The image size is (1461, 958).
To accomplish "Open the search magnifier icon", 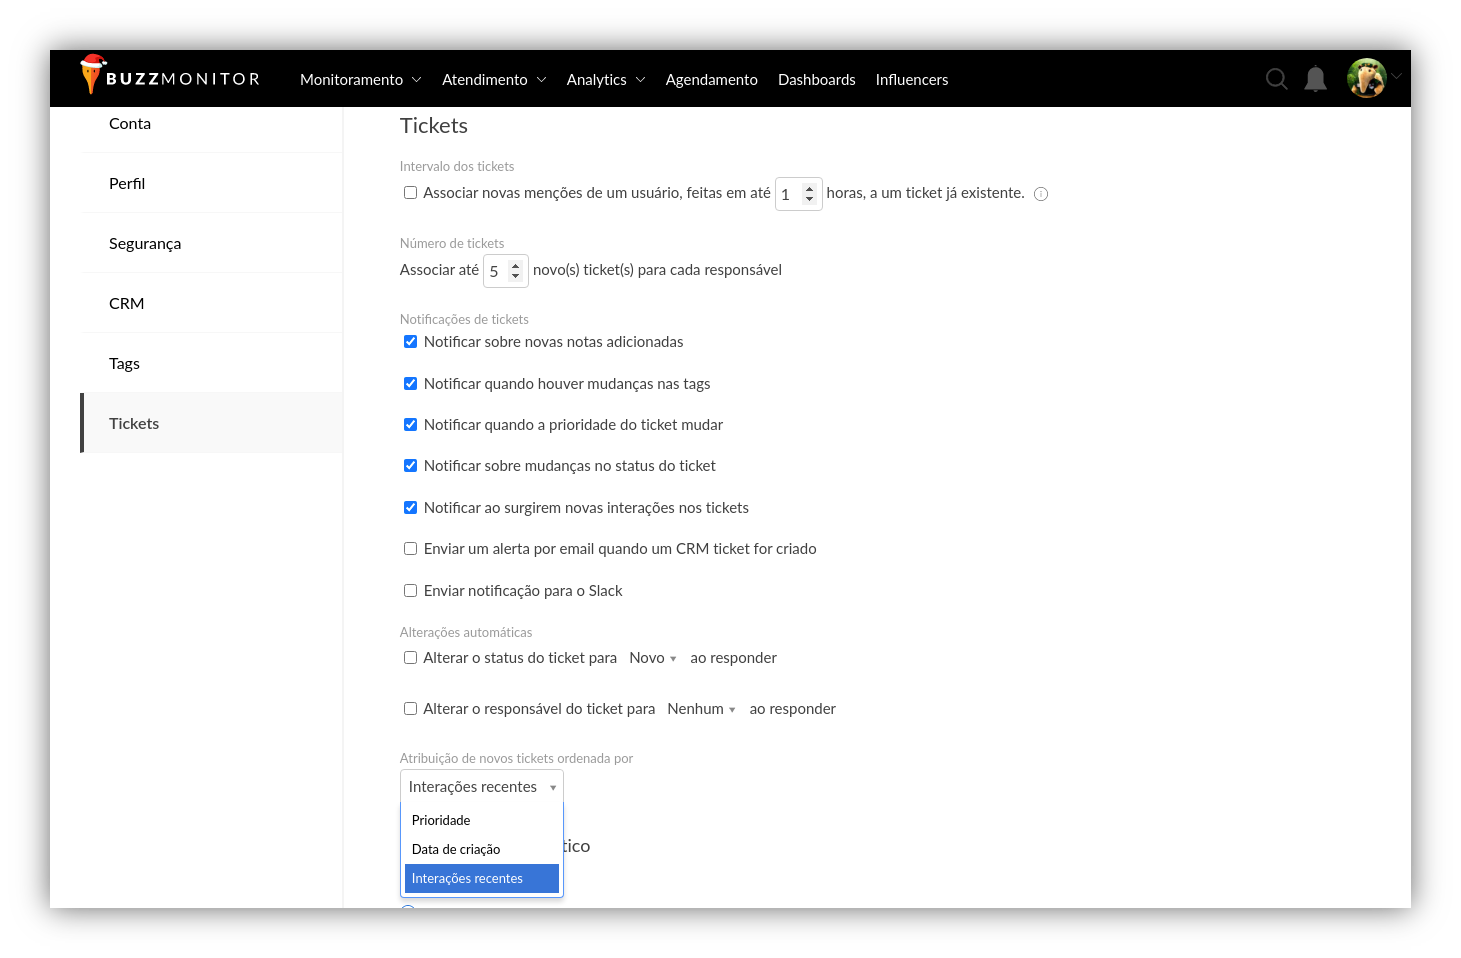I will click(1276, 79).
